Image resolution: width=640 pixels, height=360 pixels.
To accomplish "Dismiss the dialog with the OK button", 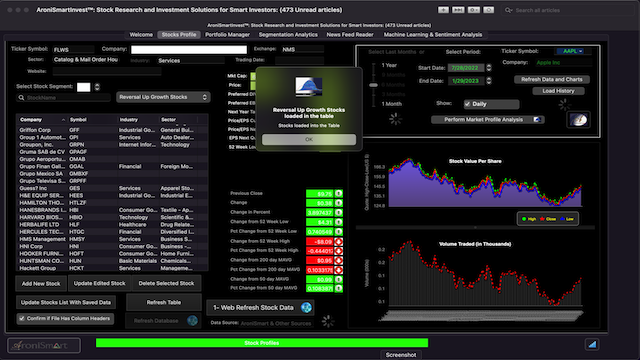I will coord(309,139).
